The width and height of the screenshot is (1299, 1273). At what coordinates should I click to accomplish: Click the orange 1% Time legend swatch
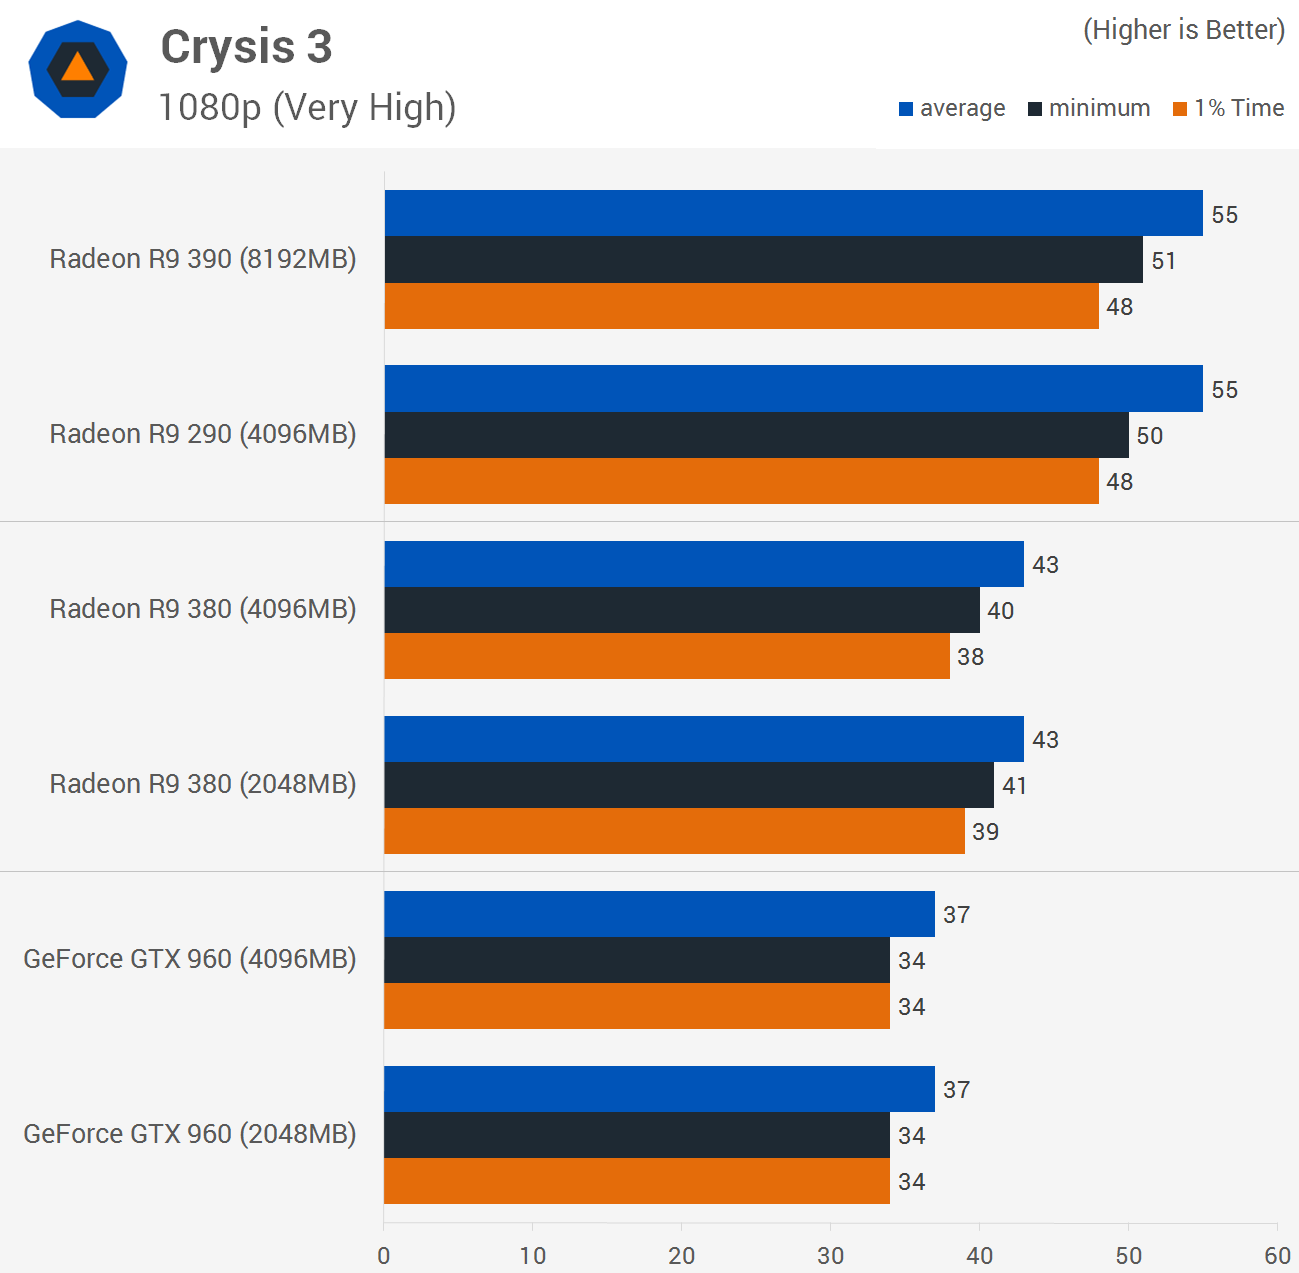[x=1180, y=109]
